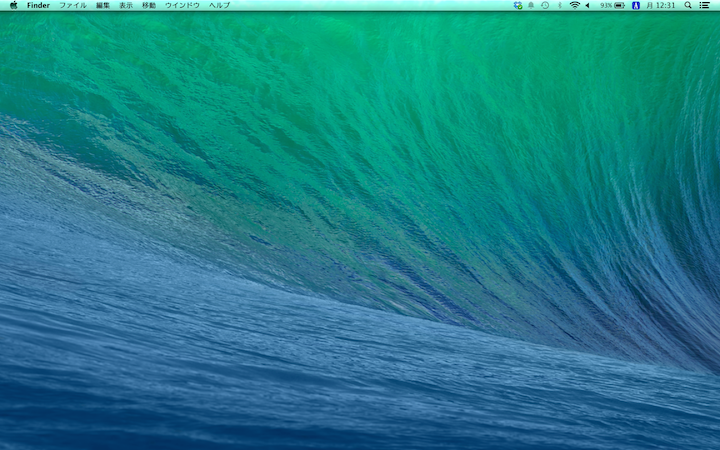Open Spotlight search magnifier
720x450 pixels.
click(688, 5)
